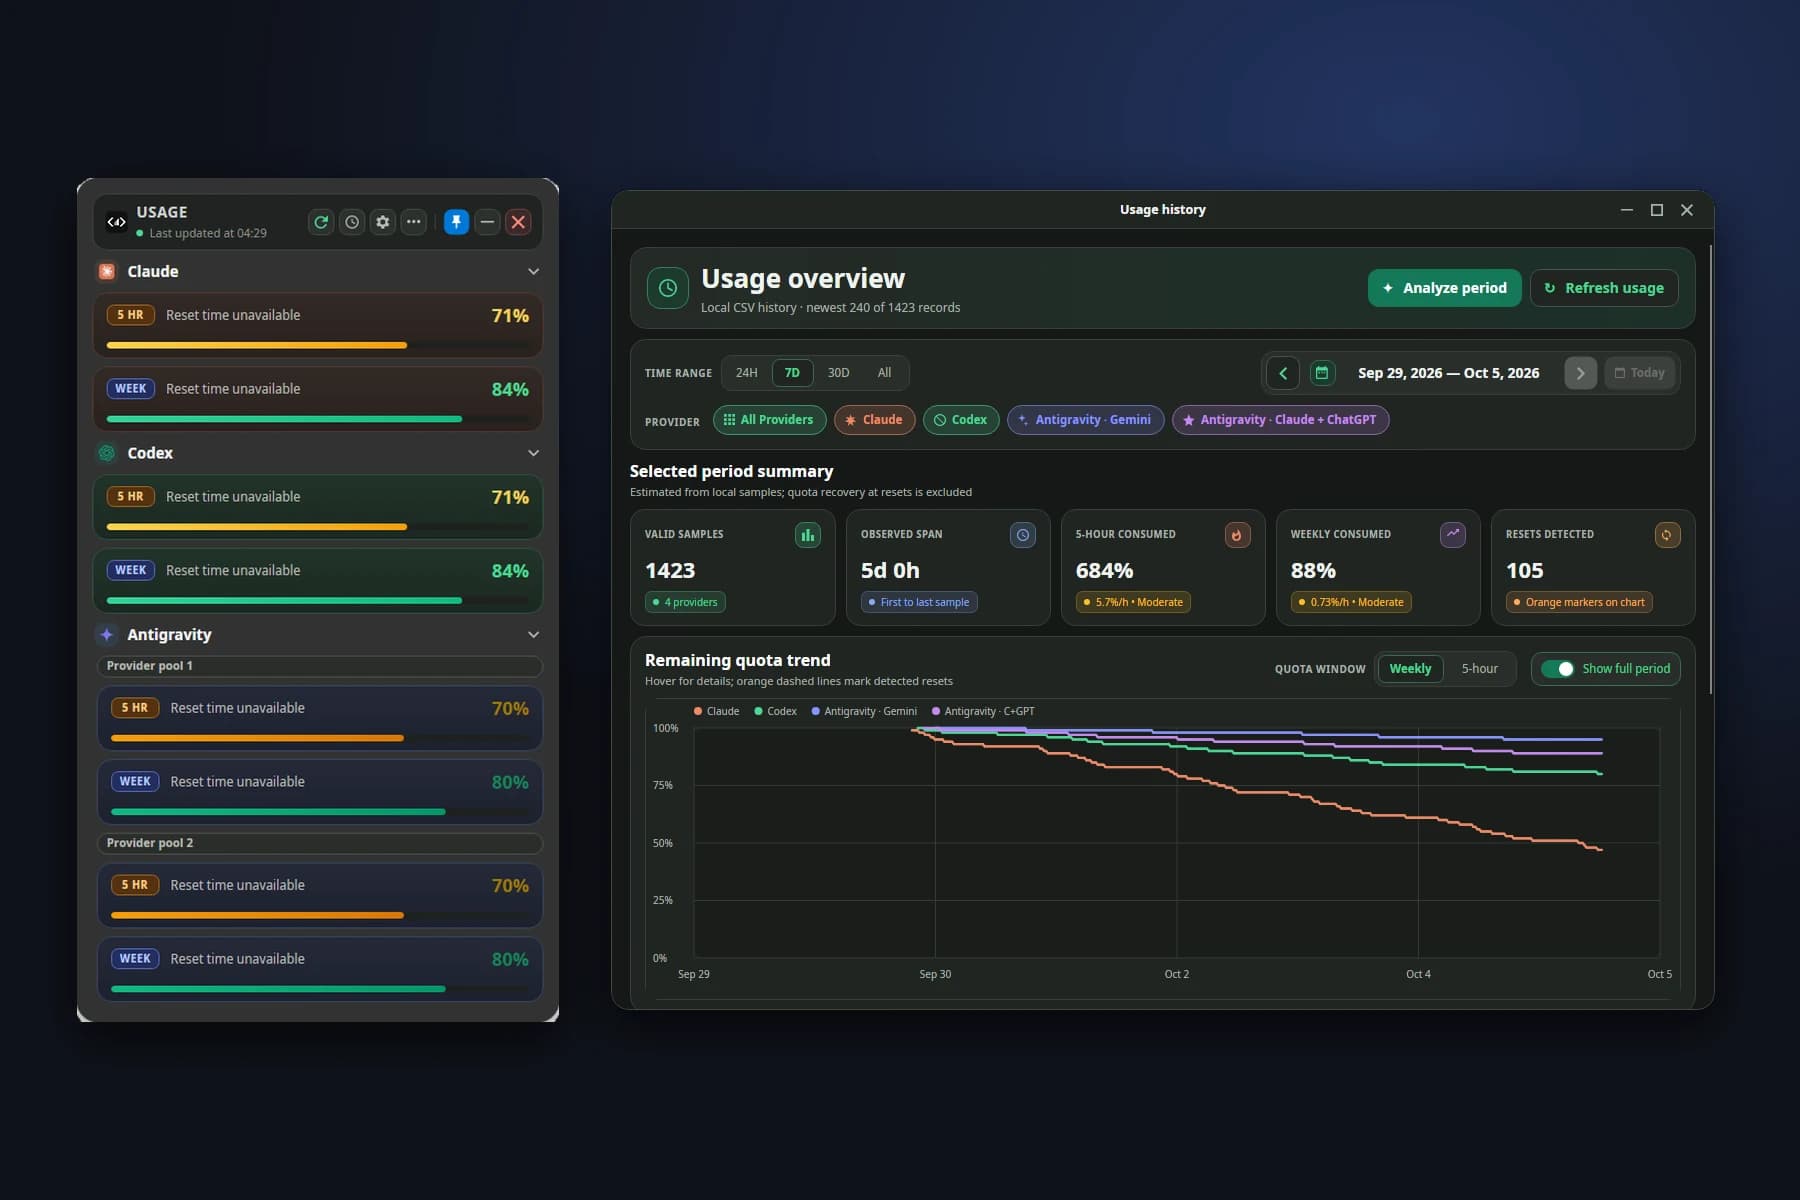Open the green calendar date picker icon
Viewport: 1800px width, 1200px height.
(x=1322, y=373)
